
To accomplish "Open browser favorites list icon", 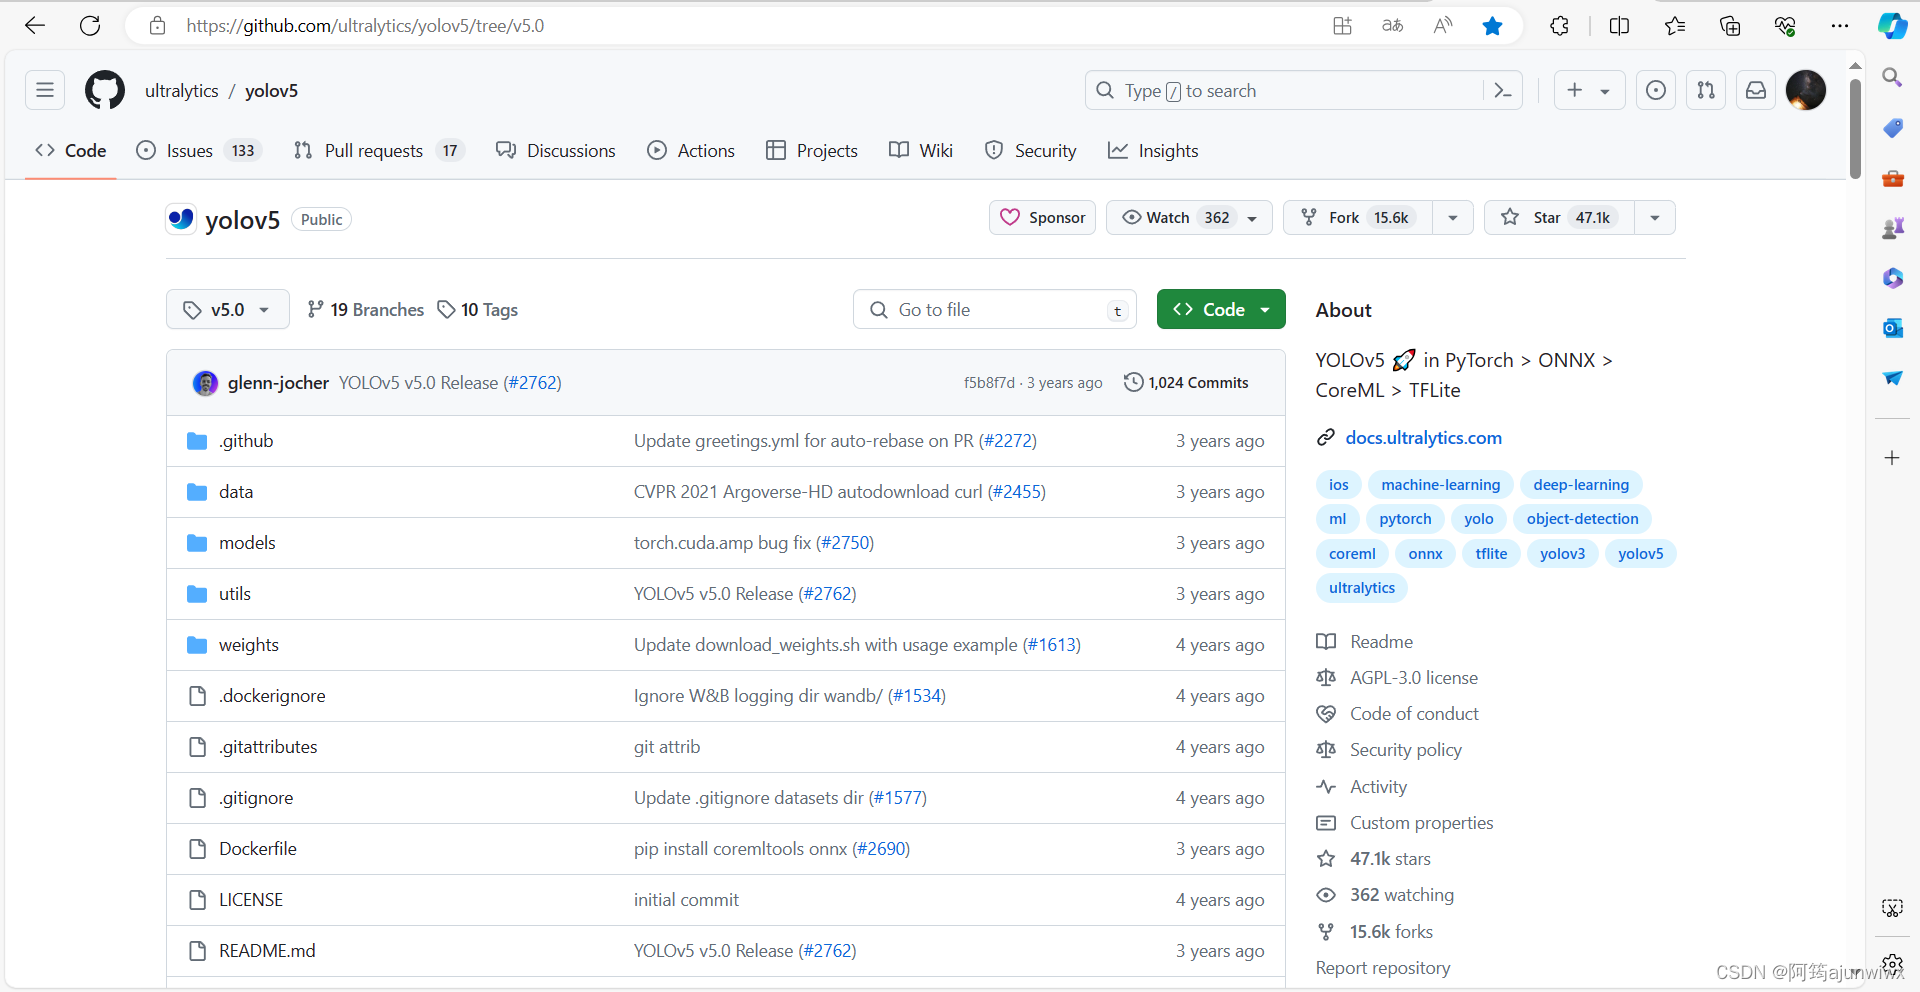I will click(x=1675, y=26).
